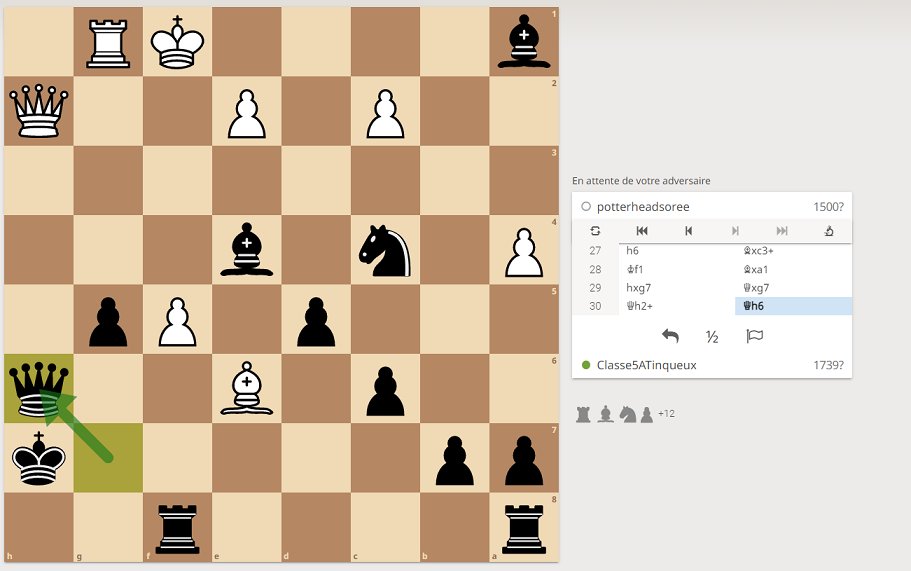
Task: Click the white pawn on a4
Action: click(x=524, y=250)
